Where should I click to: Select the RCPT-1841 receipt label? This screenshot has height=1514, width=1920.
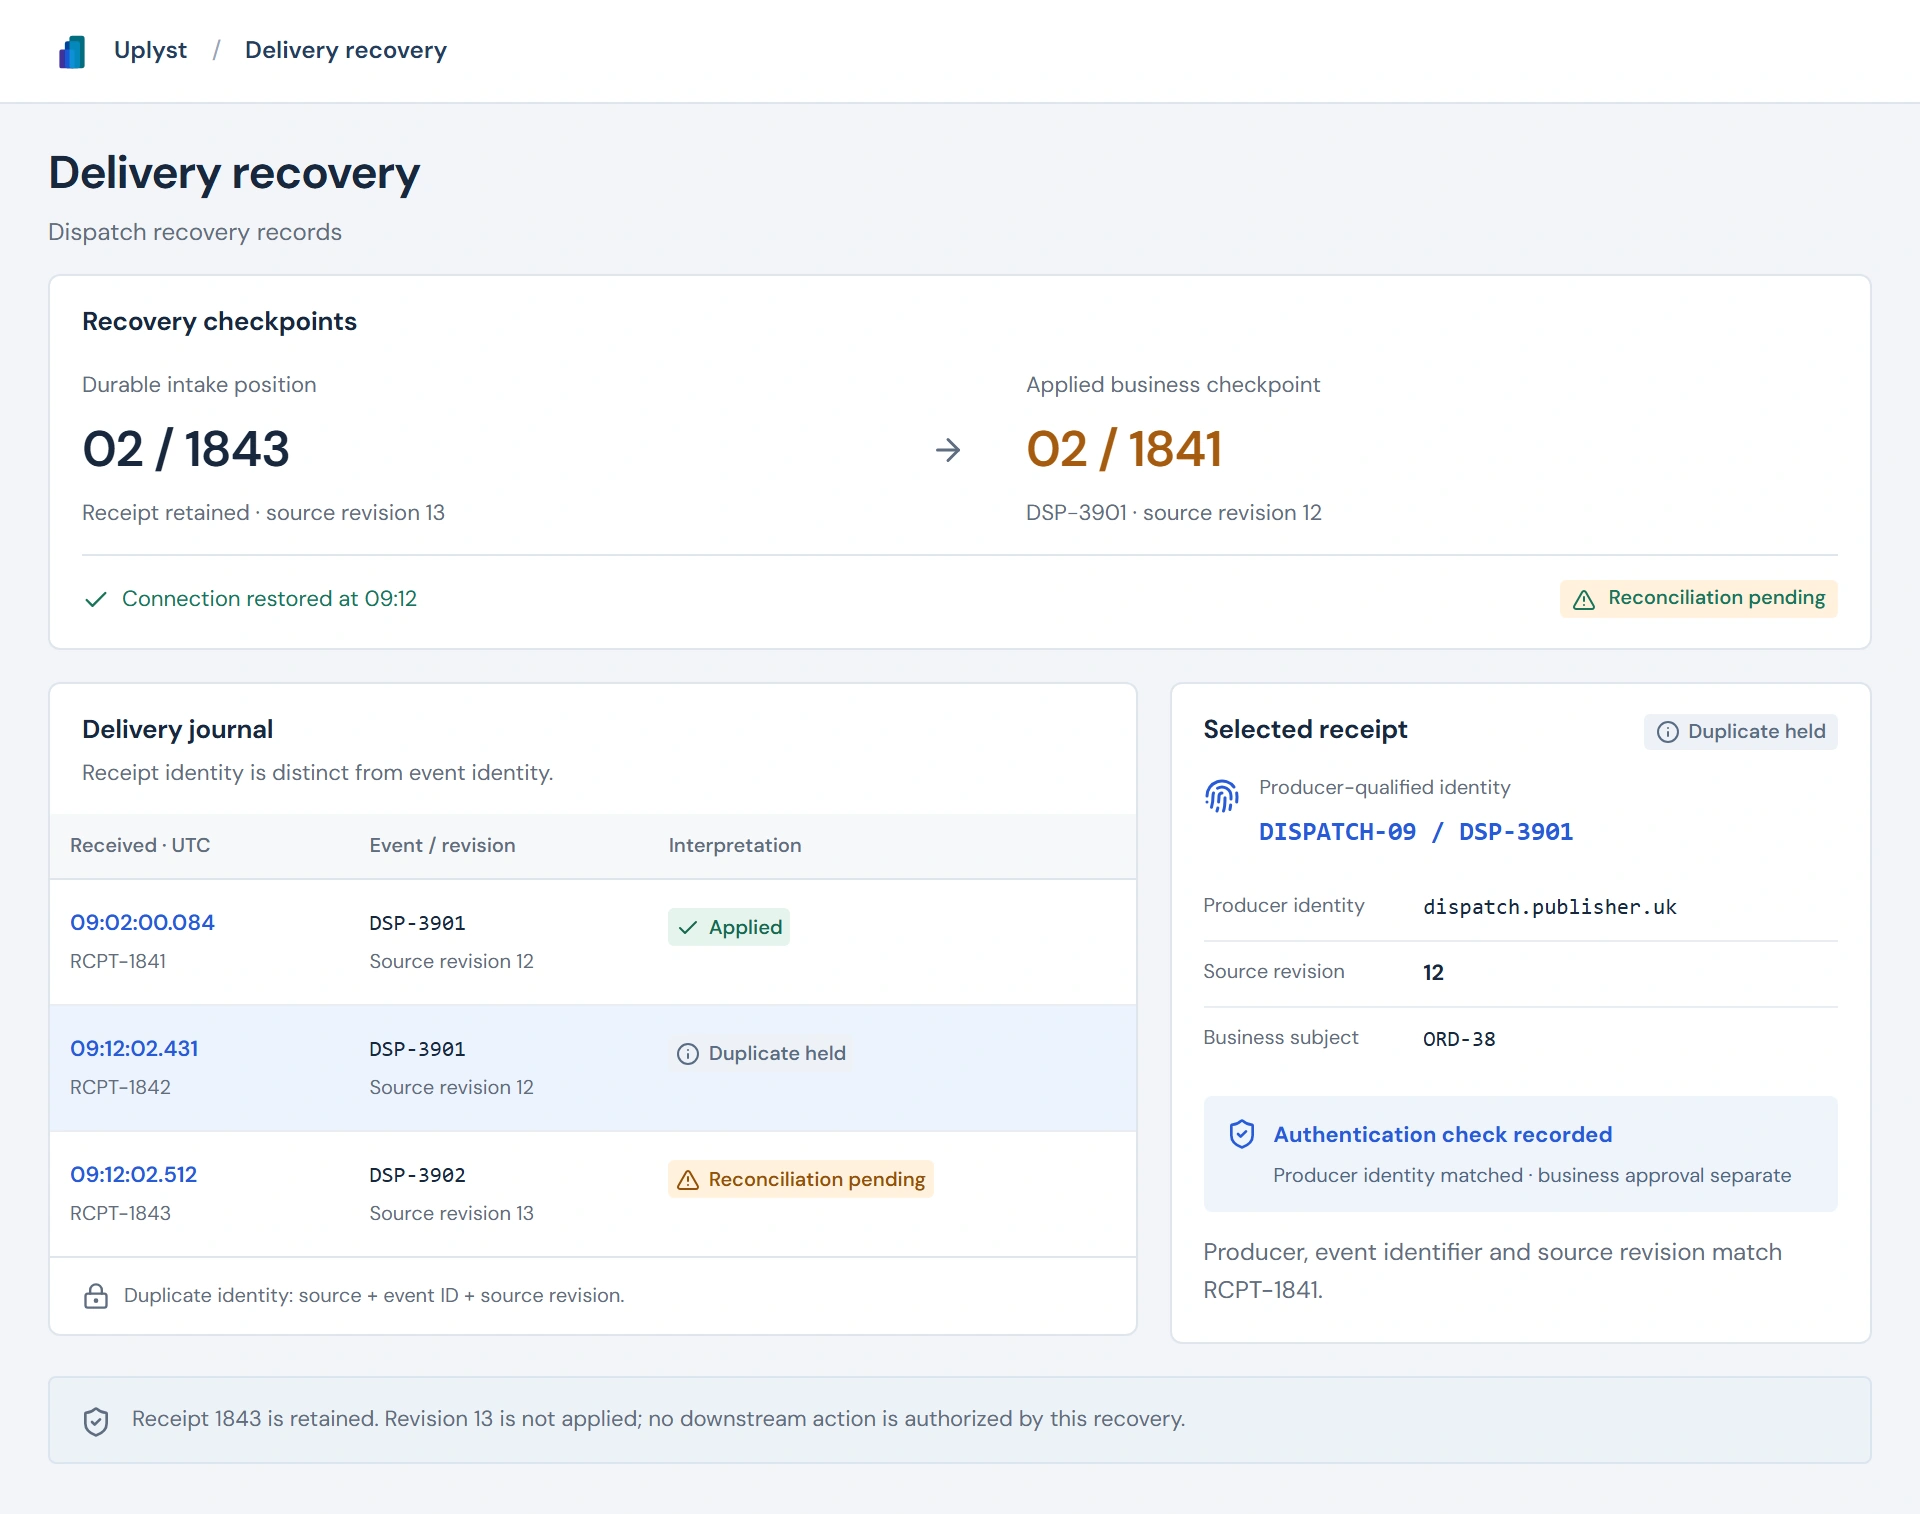118,961
